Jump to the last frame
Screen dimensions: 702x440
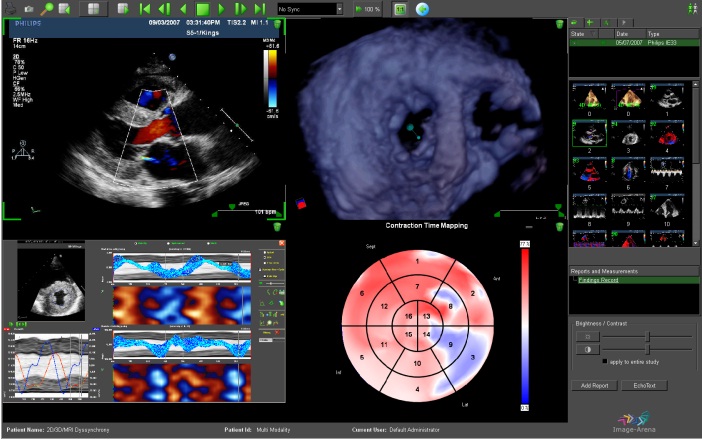pyautogui.click(x=260, y=9)
